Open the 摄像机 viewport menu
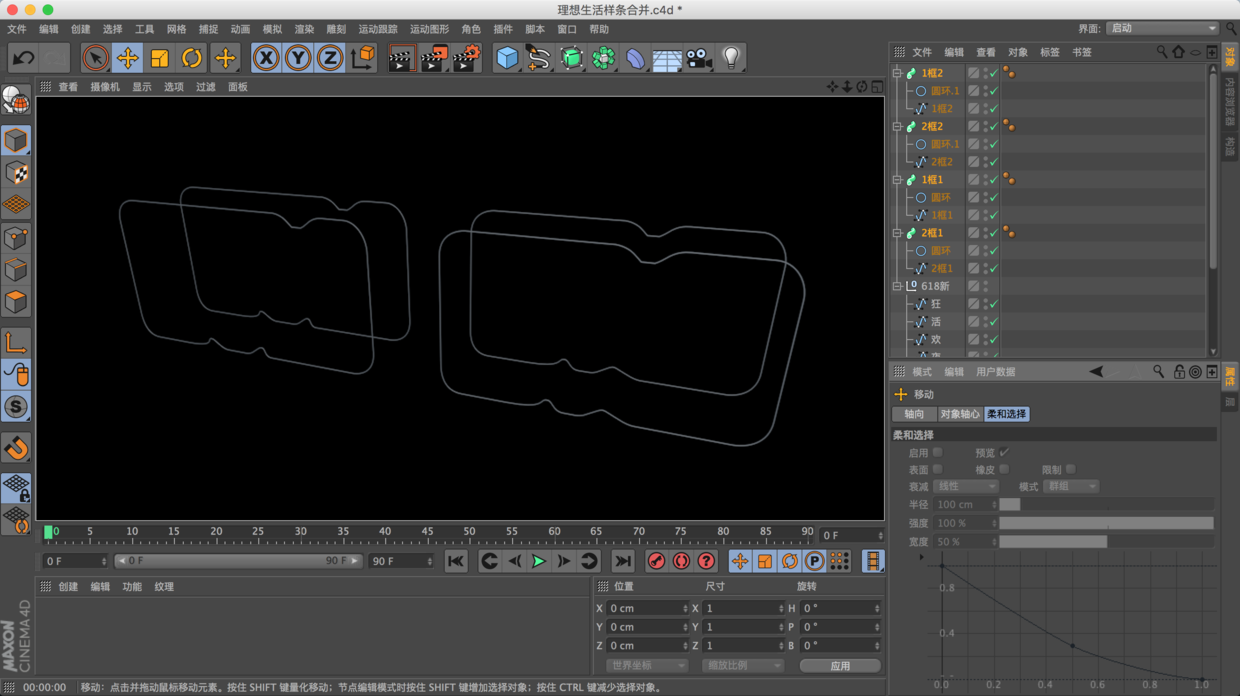This screenshot has width=1240, height=696. pos(105,87)
